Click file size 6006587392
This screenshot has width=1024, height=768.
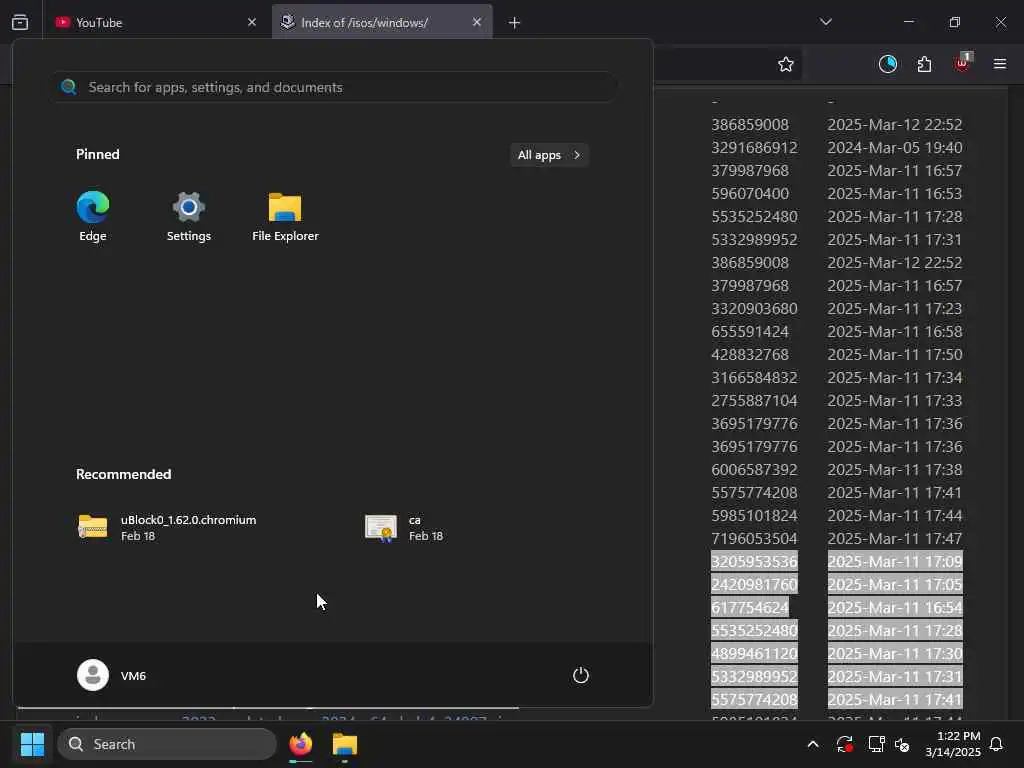pyautogui.click(x=754, y=470)
